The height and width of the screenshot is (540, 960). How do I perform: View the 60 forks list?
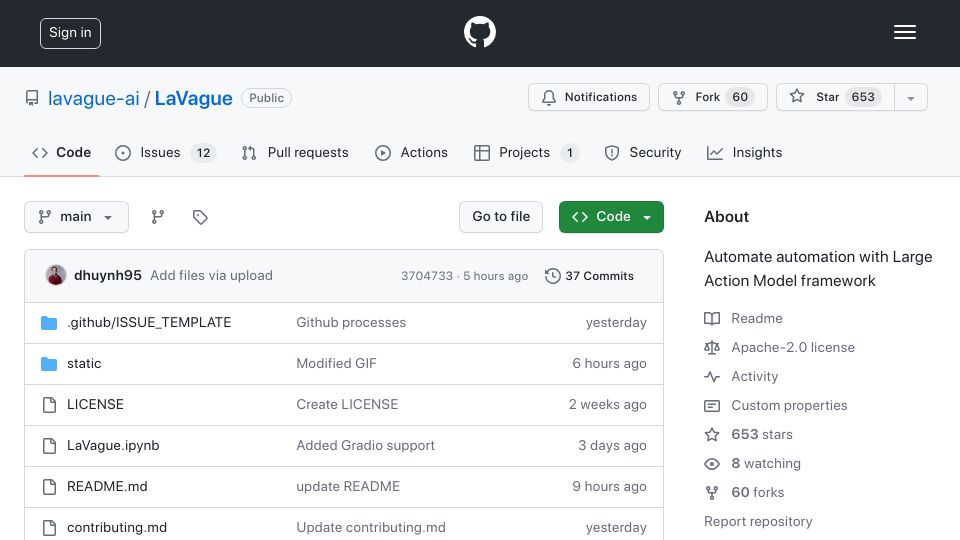pos(744,492)
